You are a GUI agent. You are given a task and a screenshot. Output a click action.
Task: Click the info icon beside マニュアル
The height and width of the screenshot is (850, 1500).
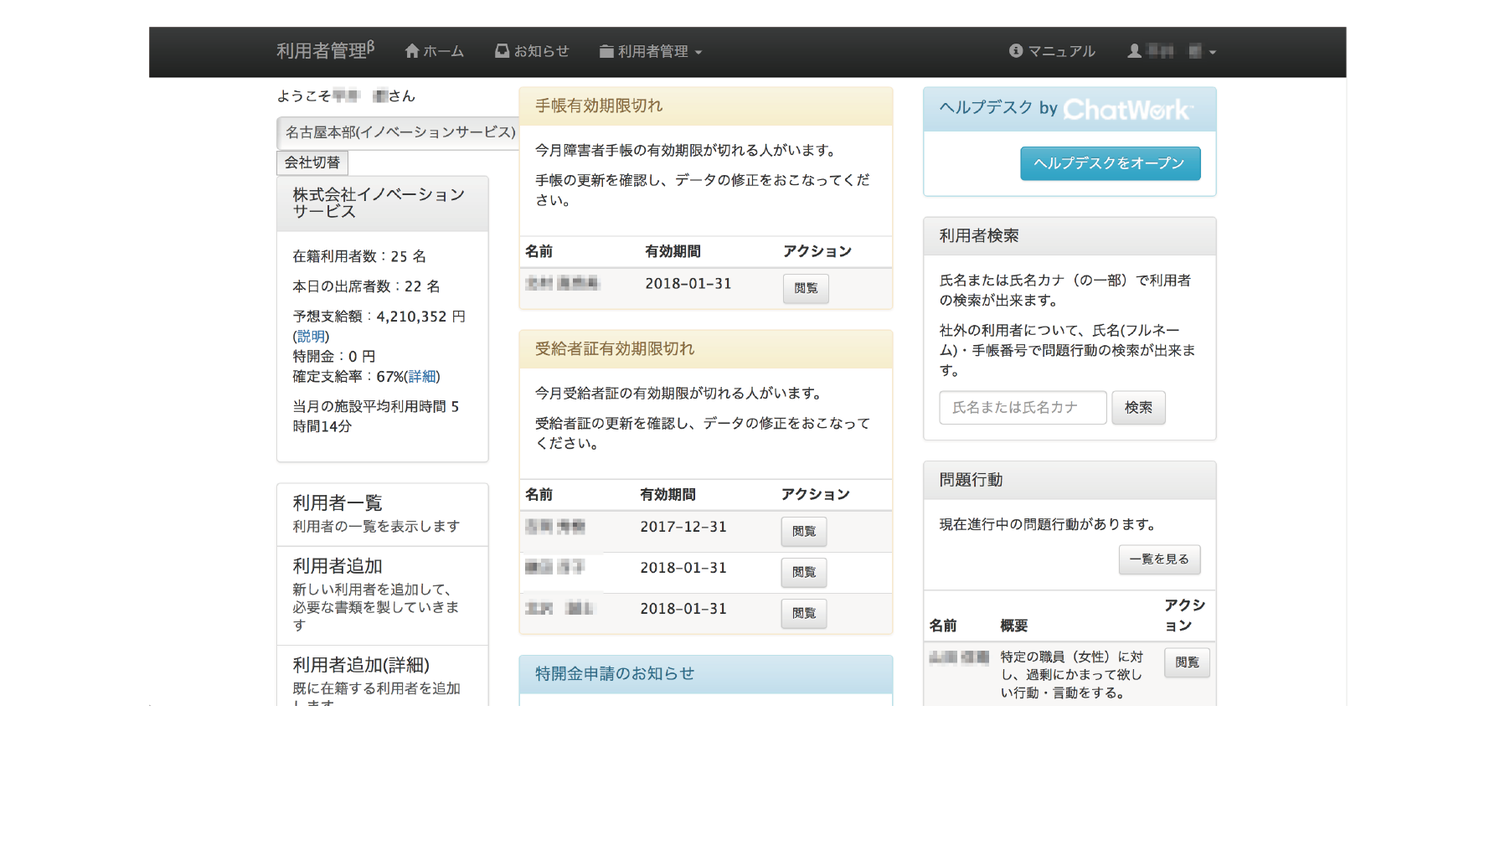pos(1016,51)
